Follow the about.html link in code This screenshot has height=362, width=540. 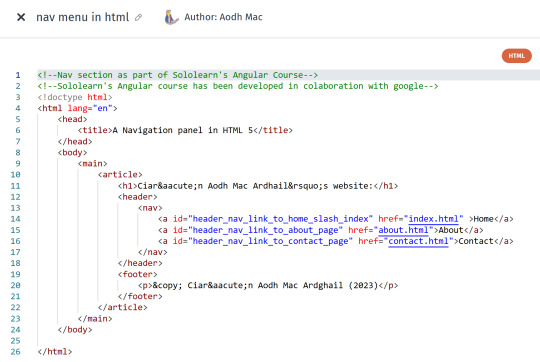point(403,230)
